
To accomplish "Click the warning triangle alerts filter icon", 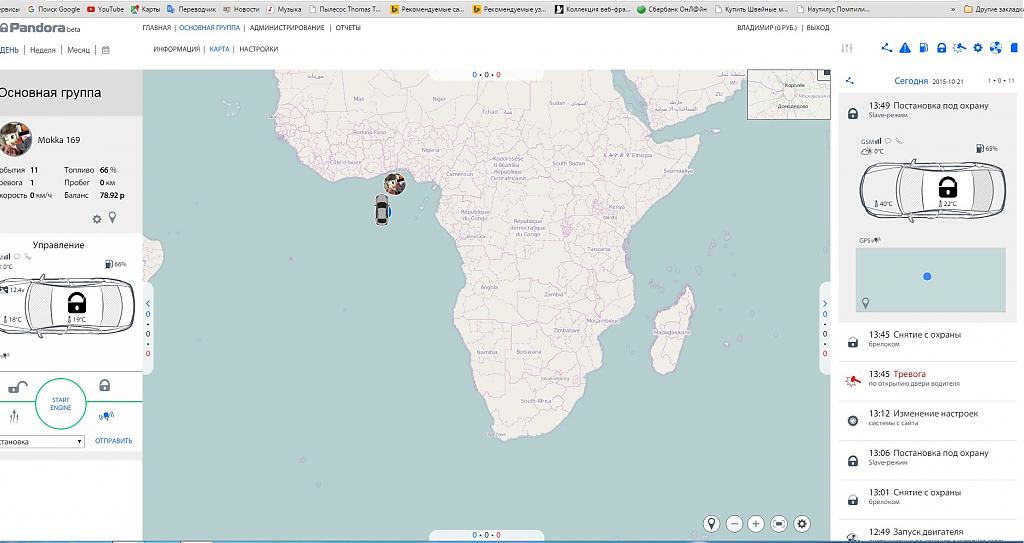I will 905,48.
